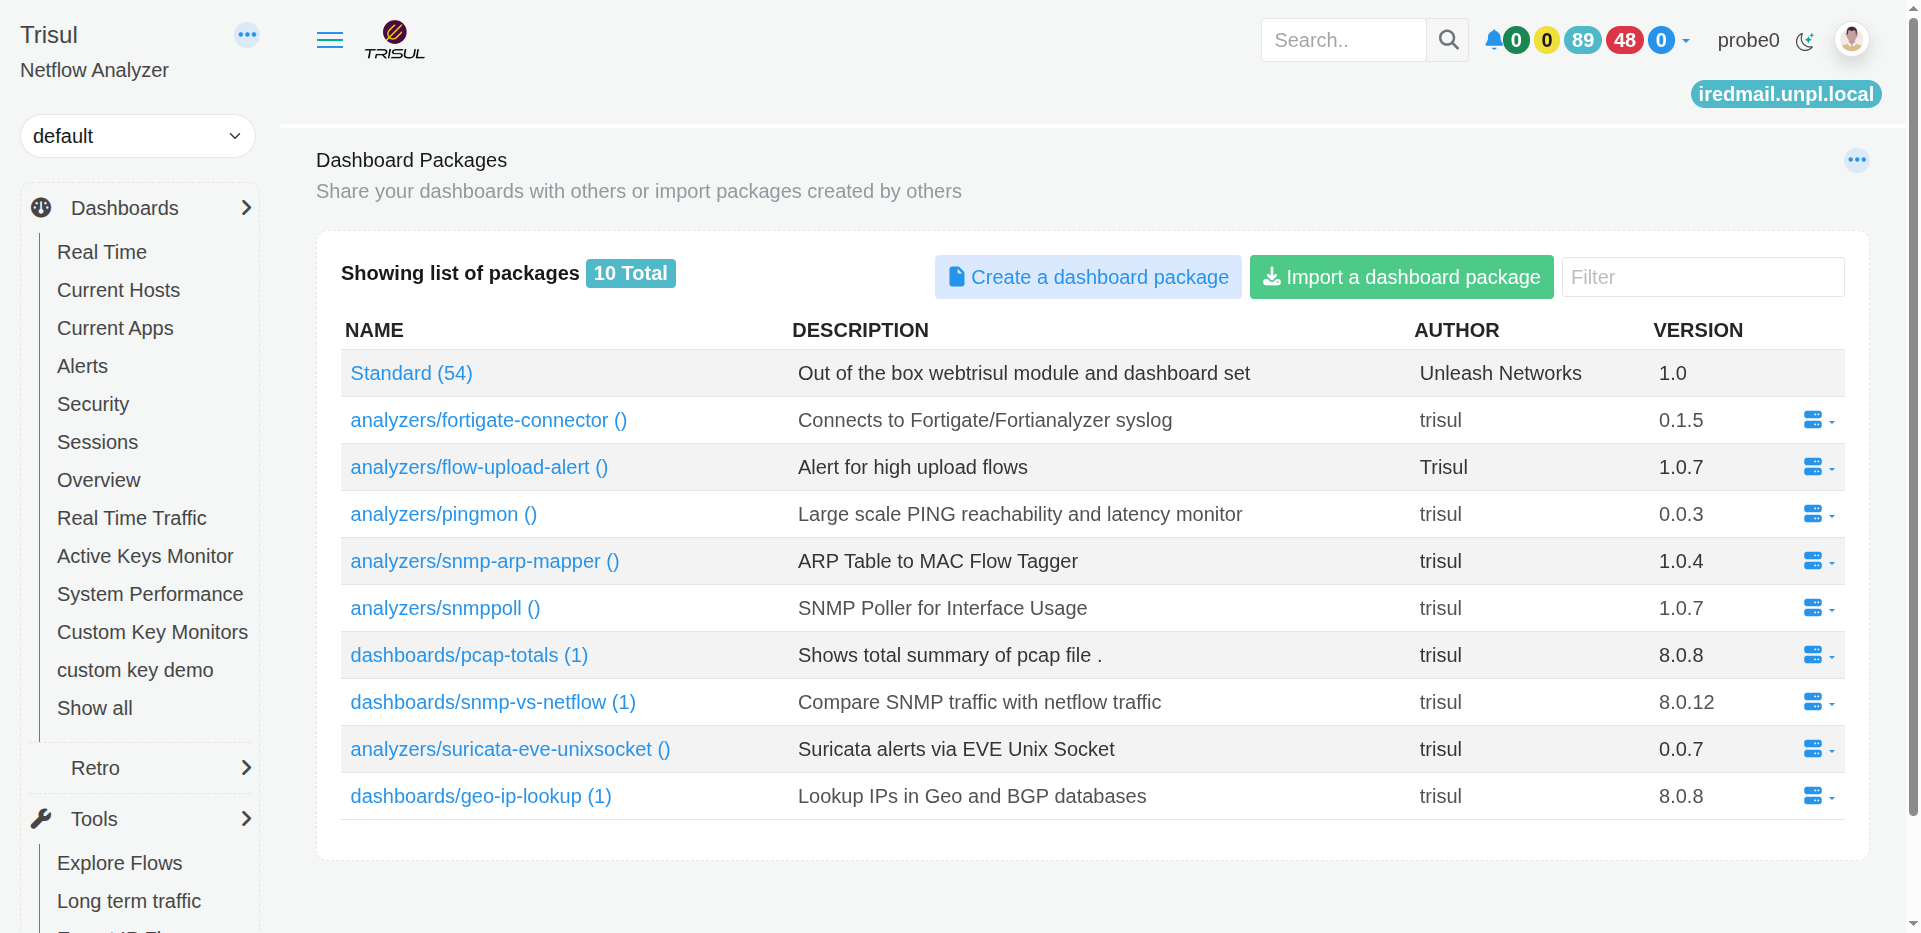Image resolution: width=1921 pixels, height=933 pixels.
Task: Open the user avatar menu
Action: coord(1851,39)
